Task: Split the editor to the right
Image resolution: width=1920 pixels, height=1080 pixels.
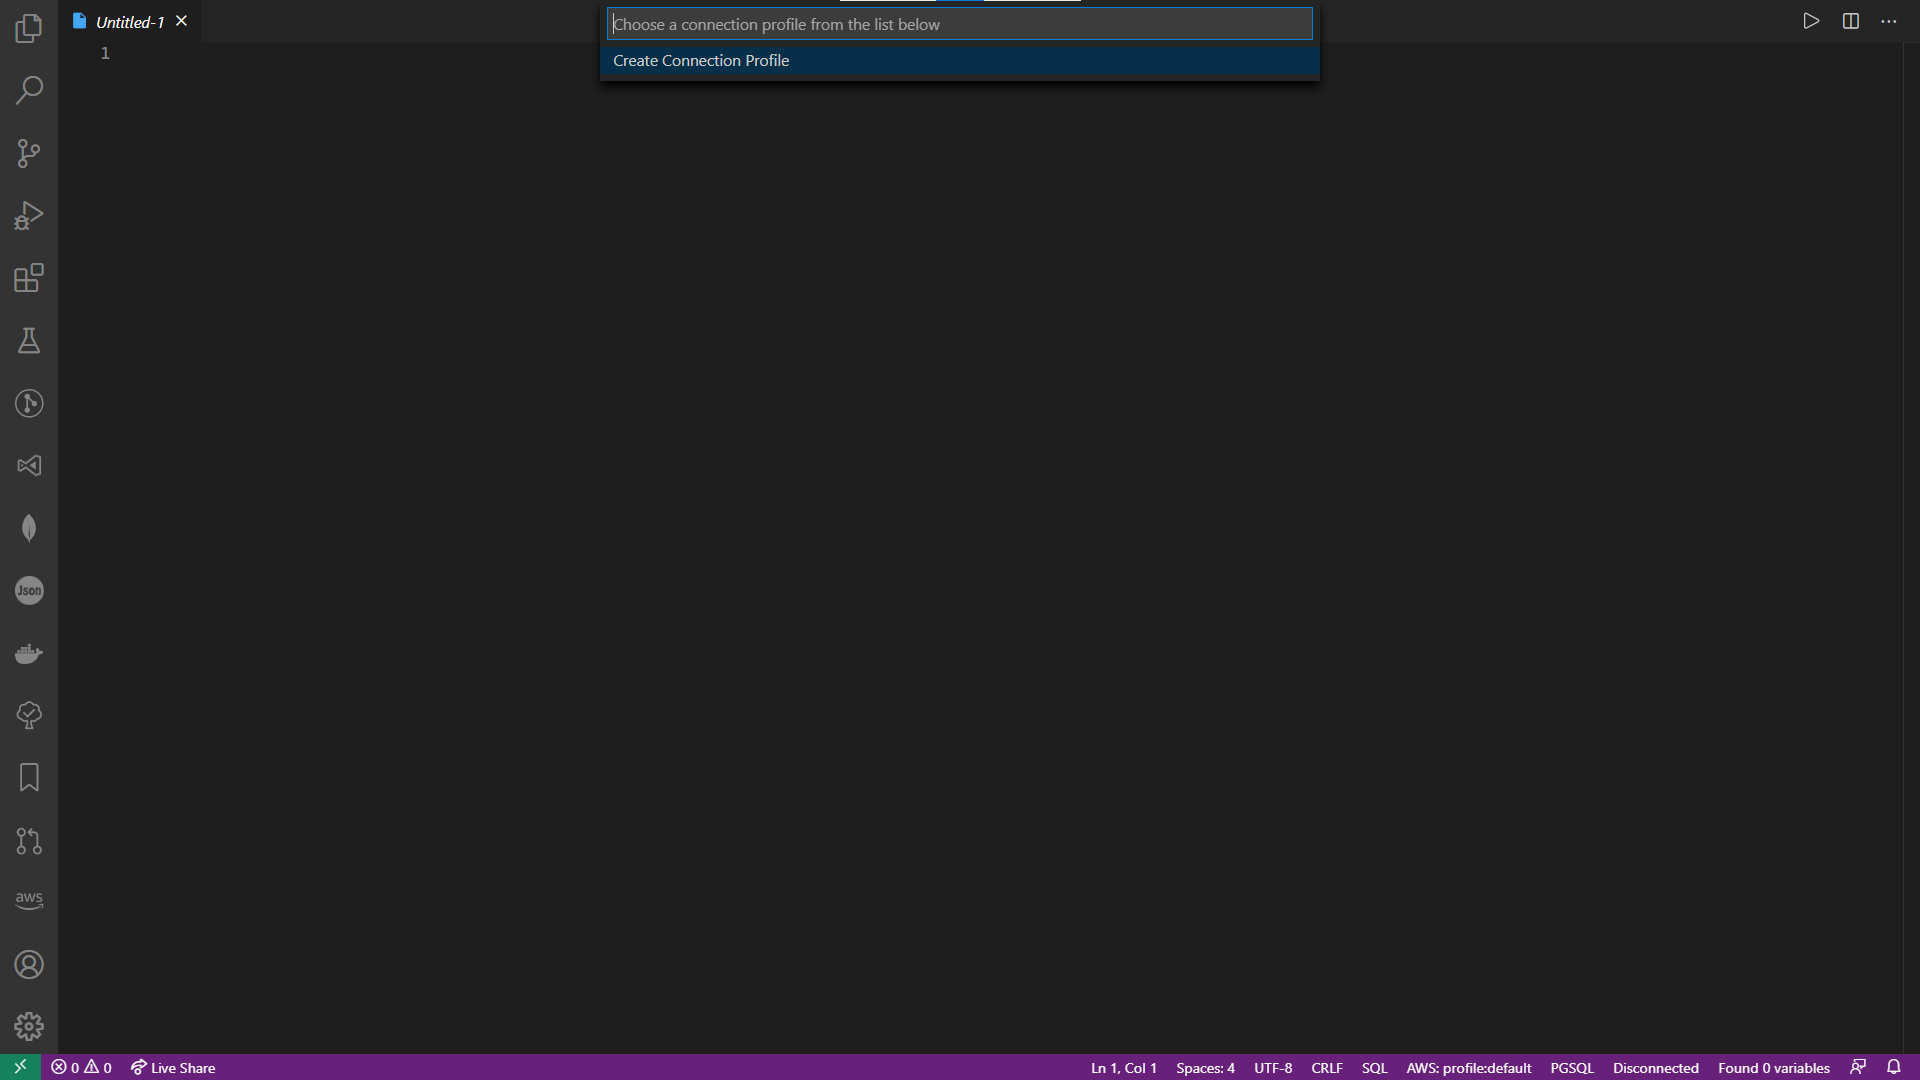Action: click(1850, 21)
